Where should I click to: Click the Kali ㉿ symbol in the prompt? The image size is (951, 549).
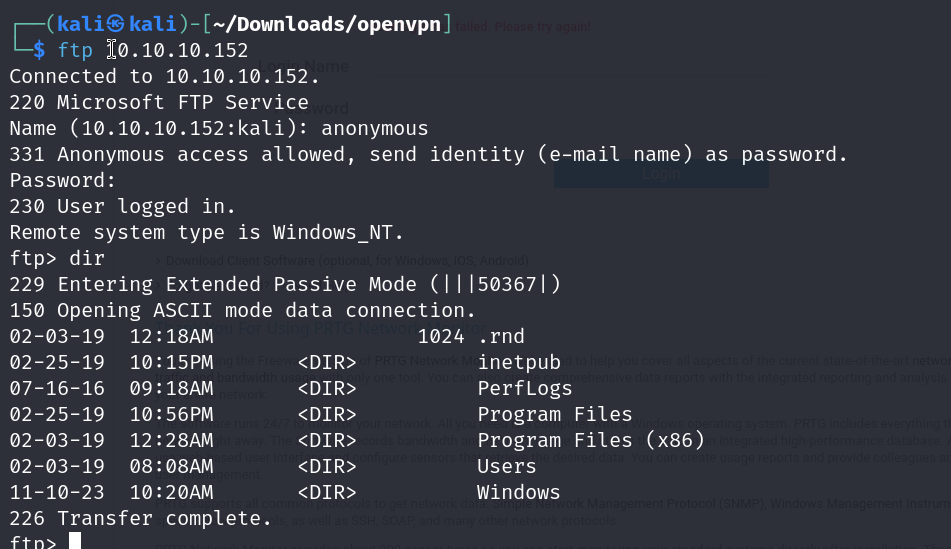pyautogui.click(x=123, y=23)
